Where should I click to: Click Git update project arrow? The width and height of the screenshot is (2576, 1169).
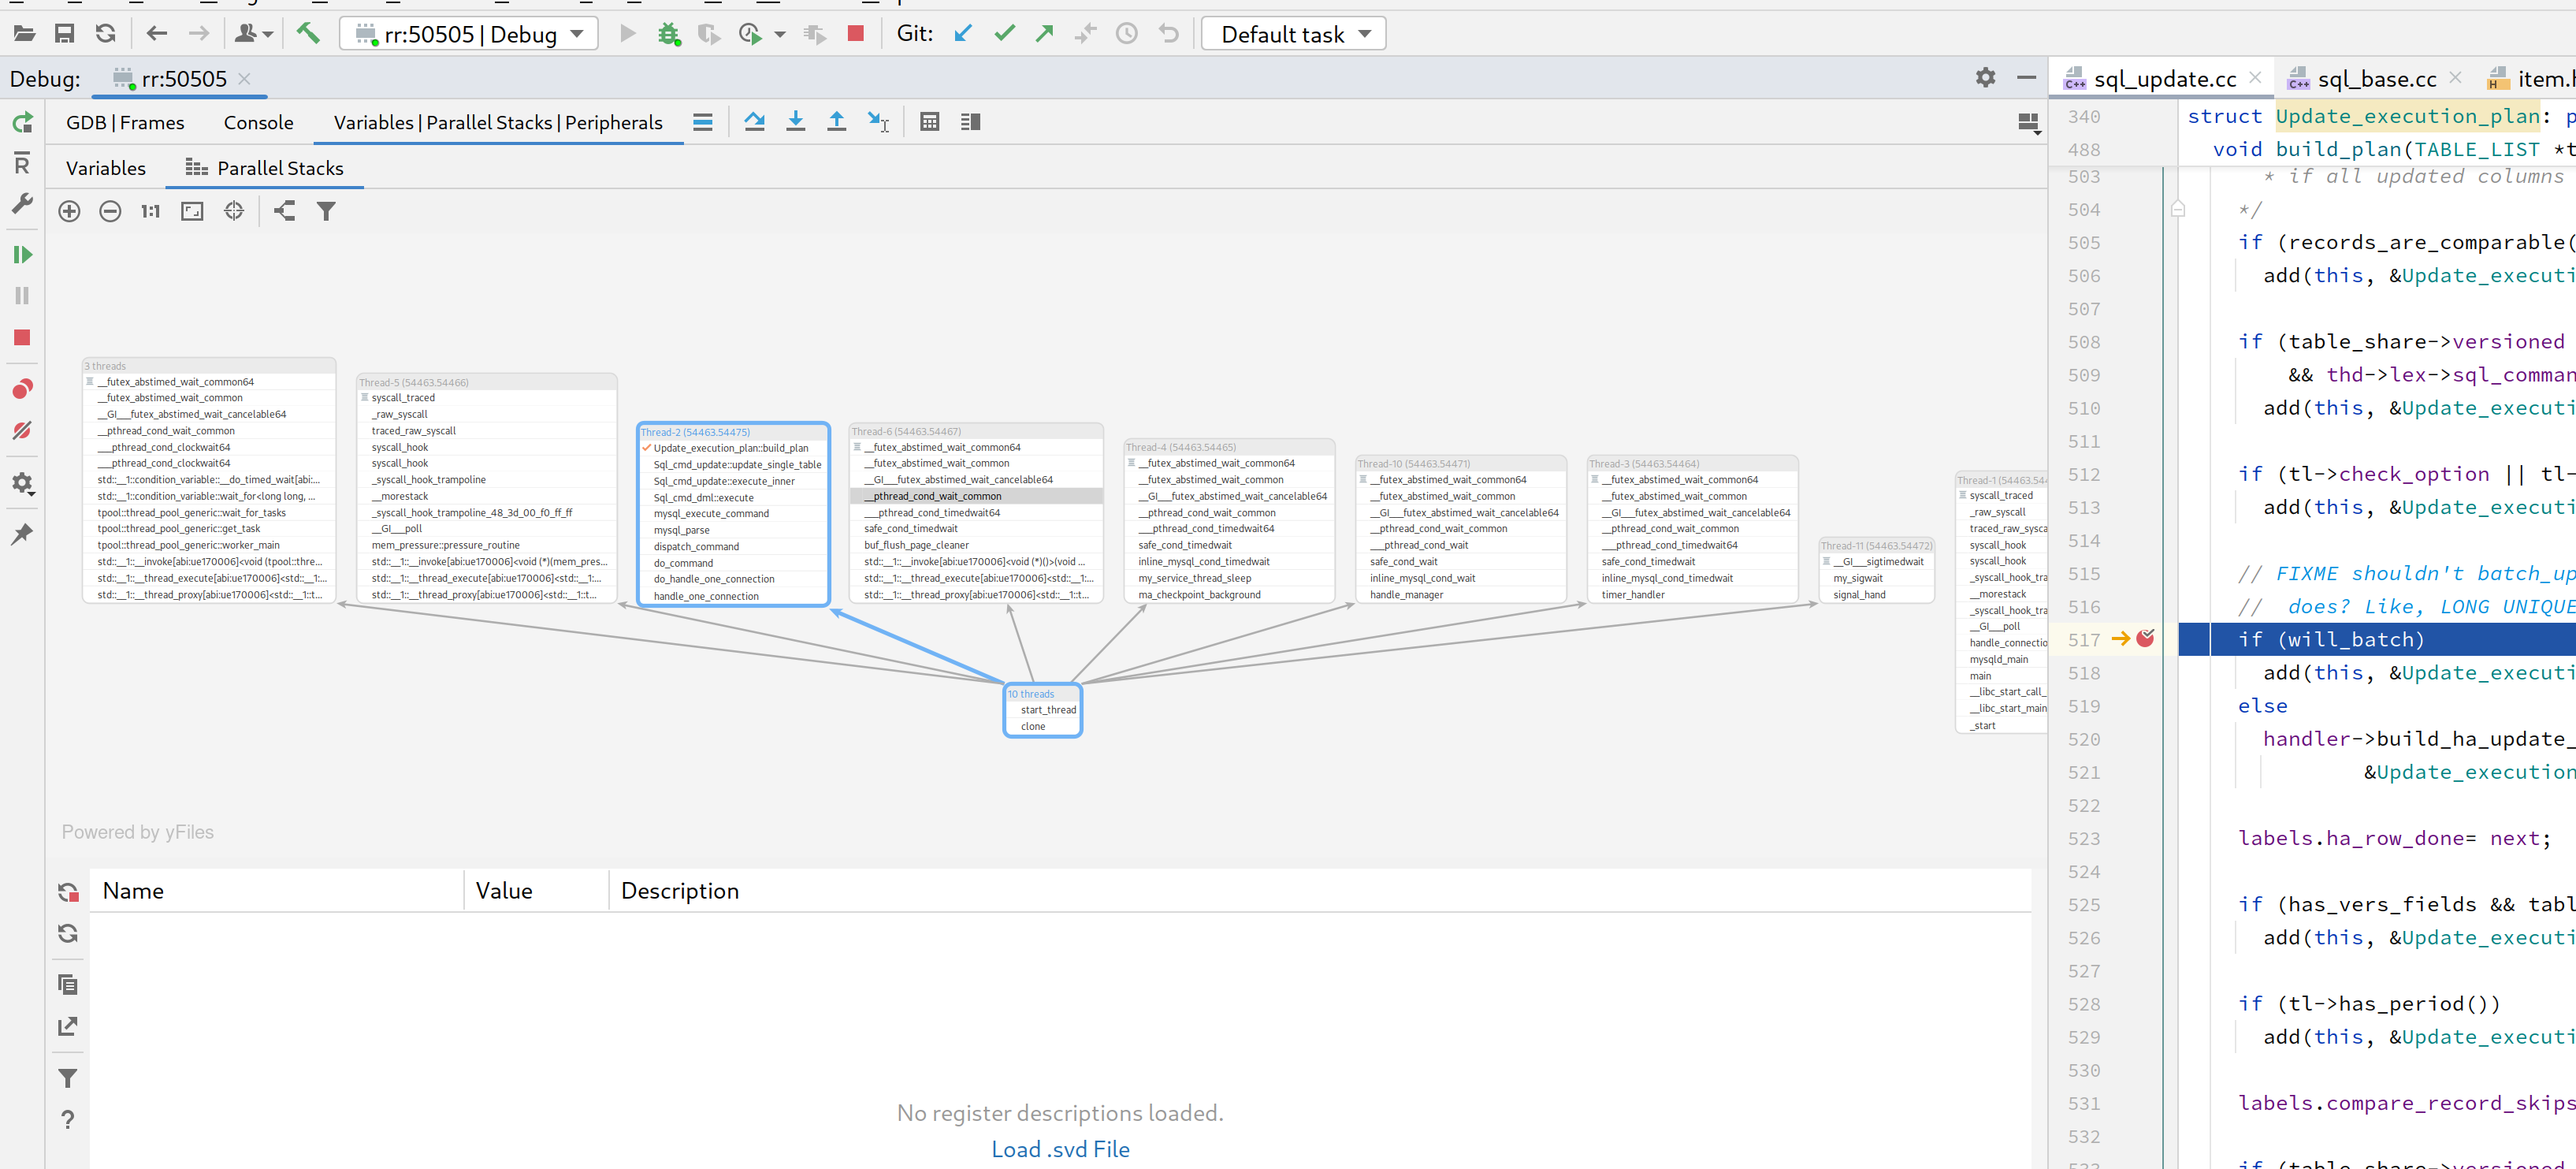[x=963, y=33]
